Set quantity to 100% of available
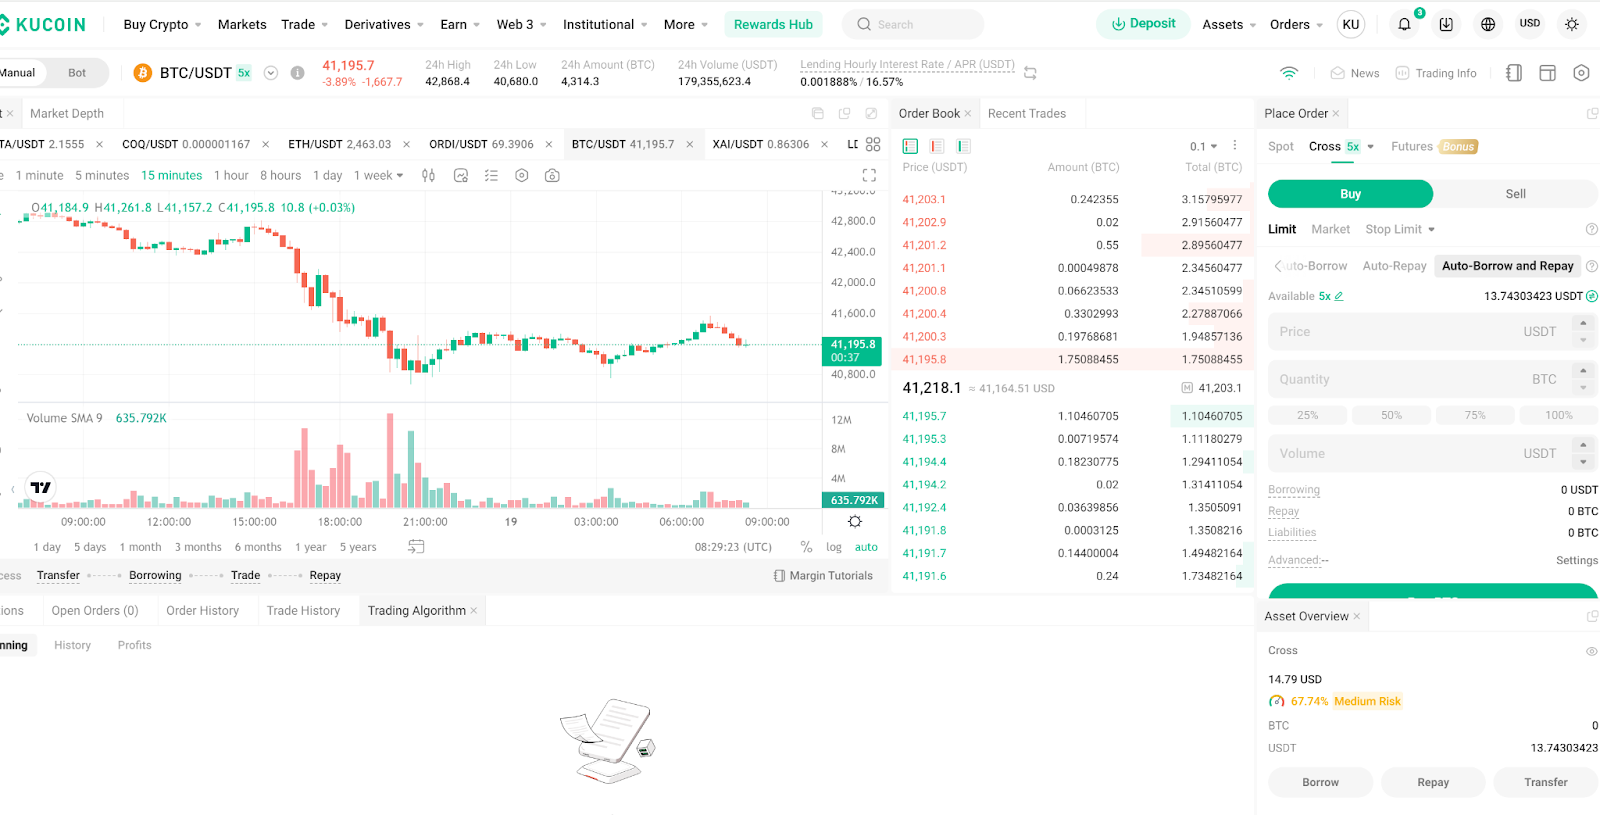This screenshot has width=1600, height=815. [x=1558, y=415]
